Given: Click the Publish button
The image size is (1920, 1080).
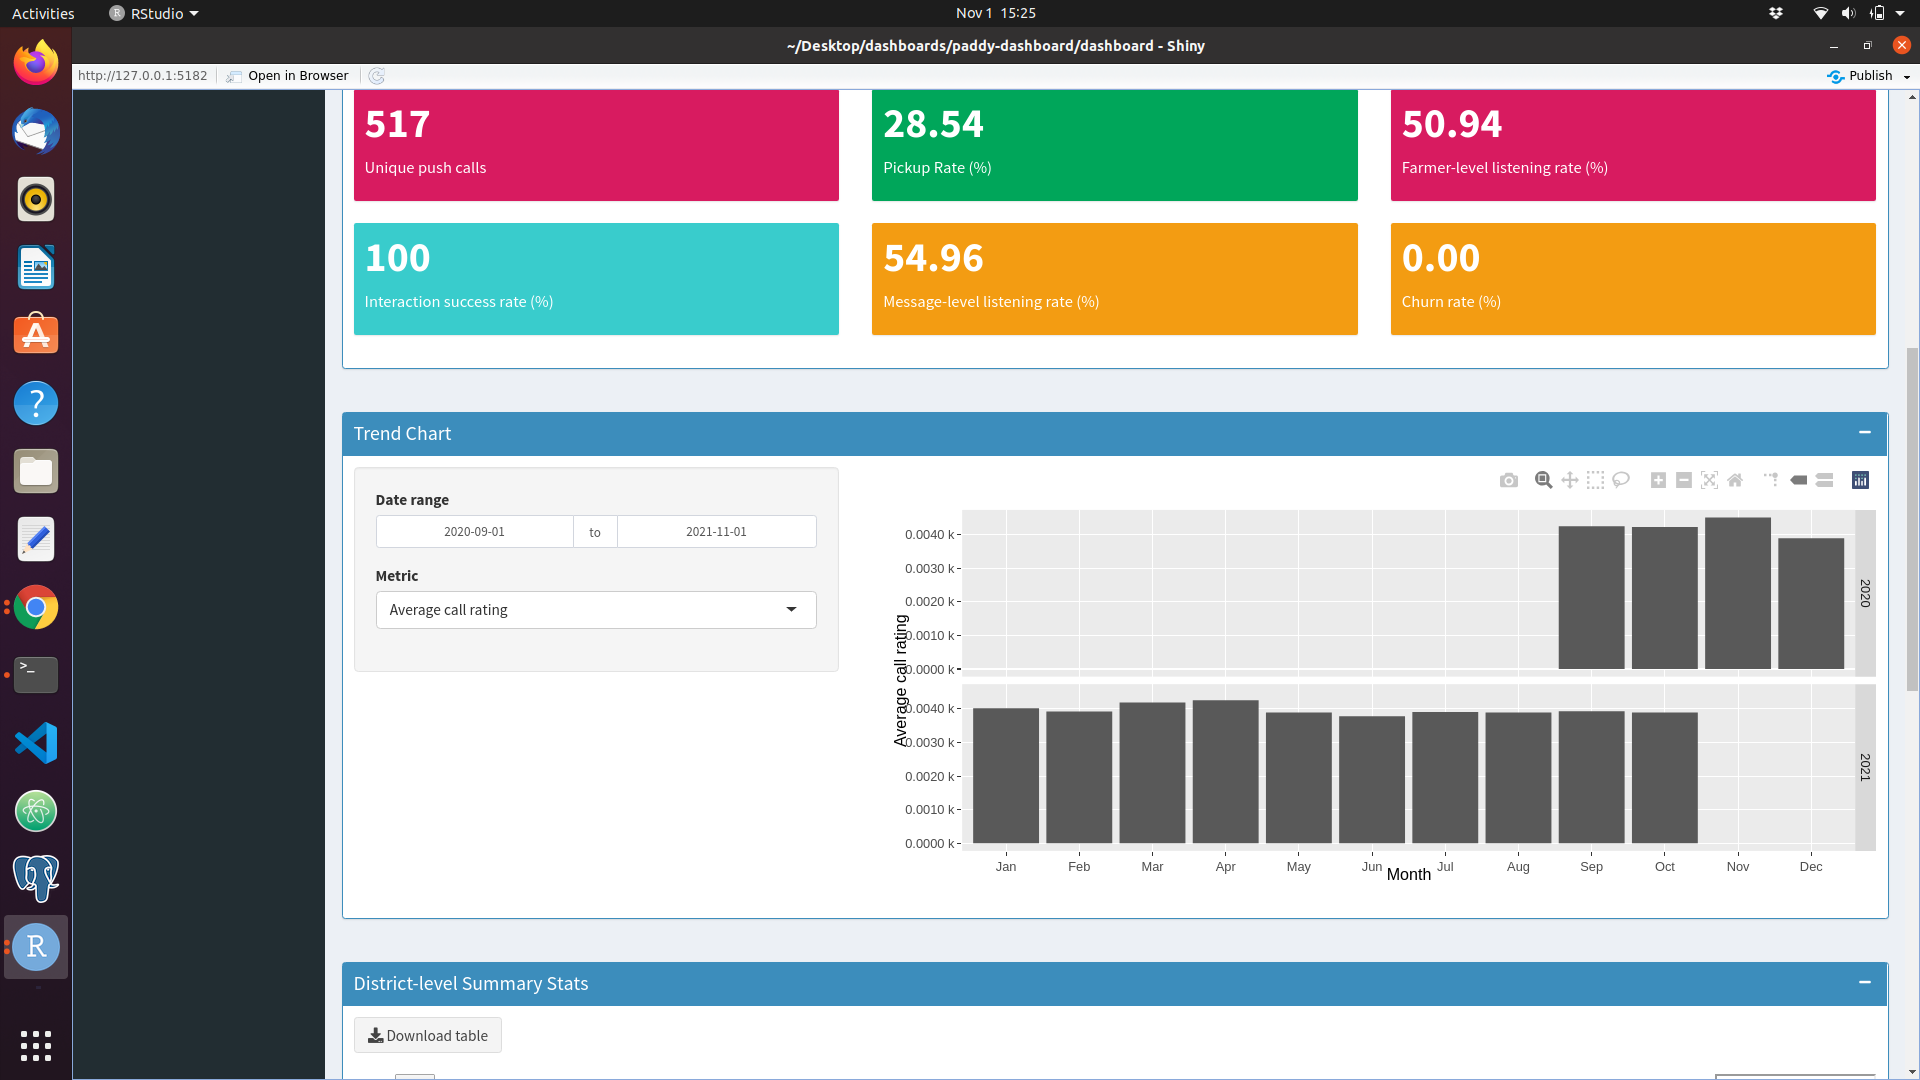Looking at the screenshot, I should coord(1861,76).
